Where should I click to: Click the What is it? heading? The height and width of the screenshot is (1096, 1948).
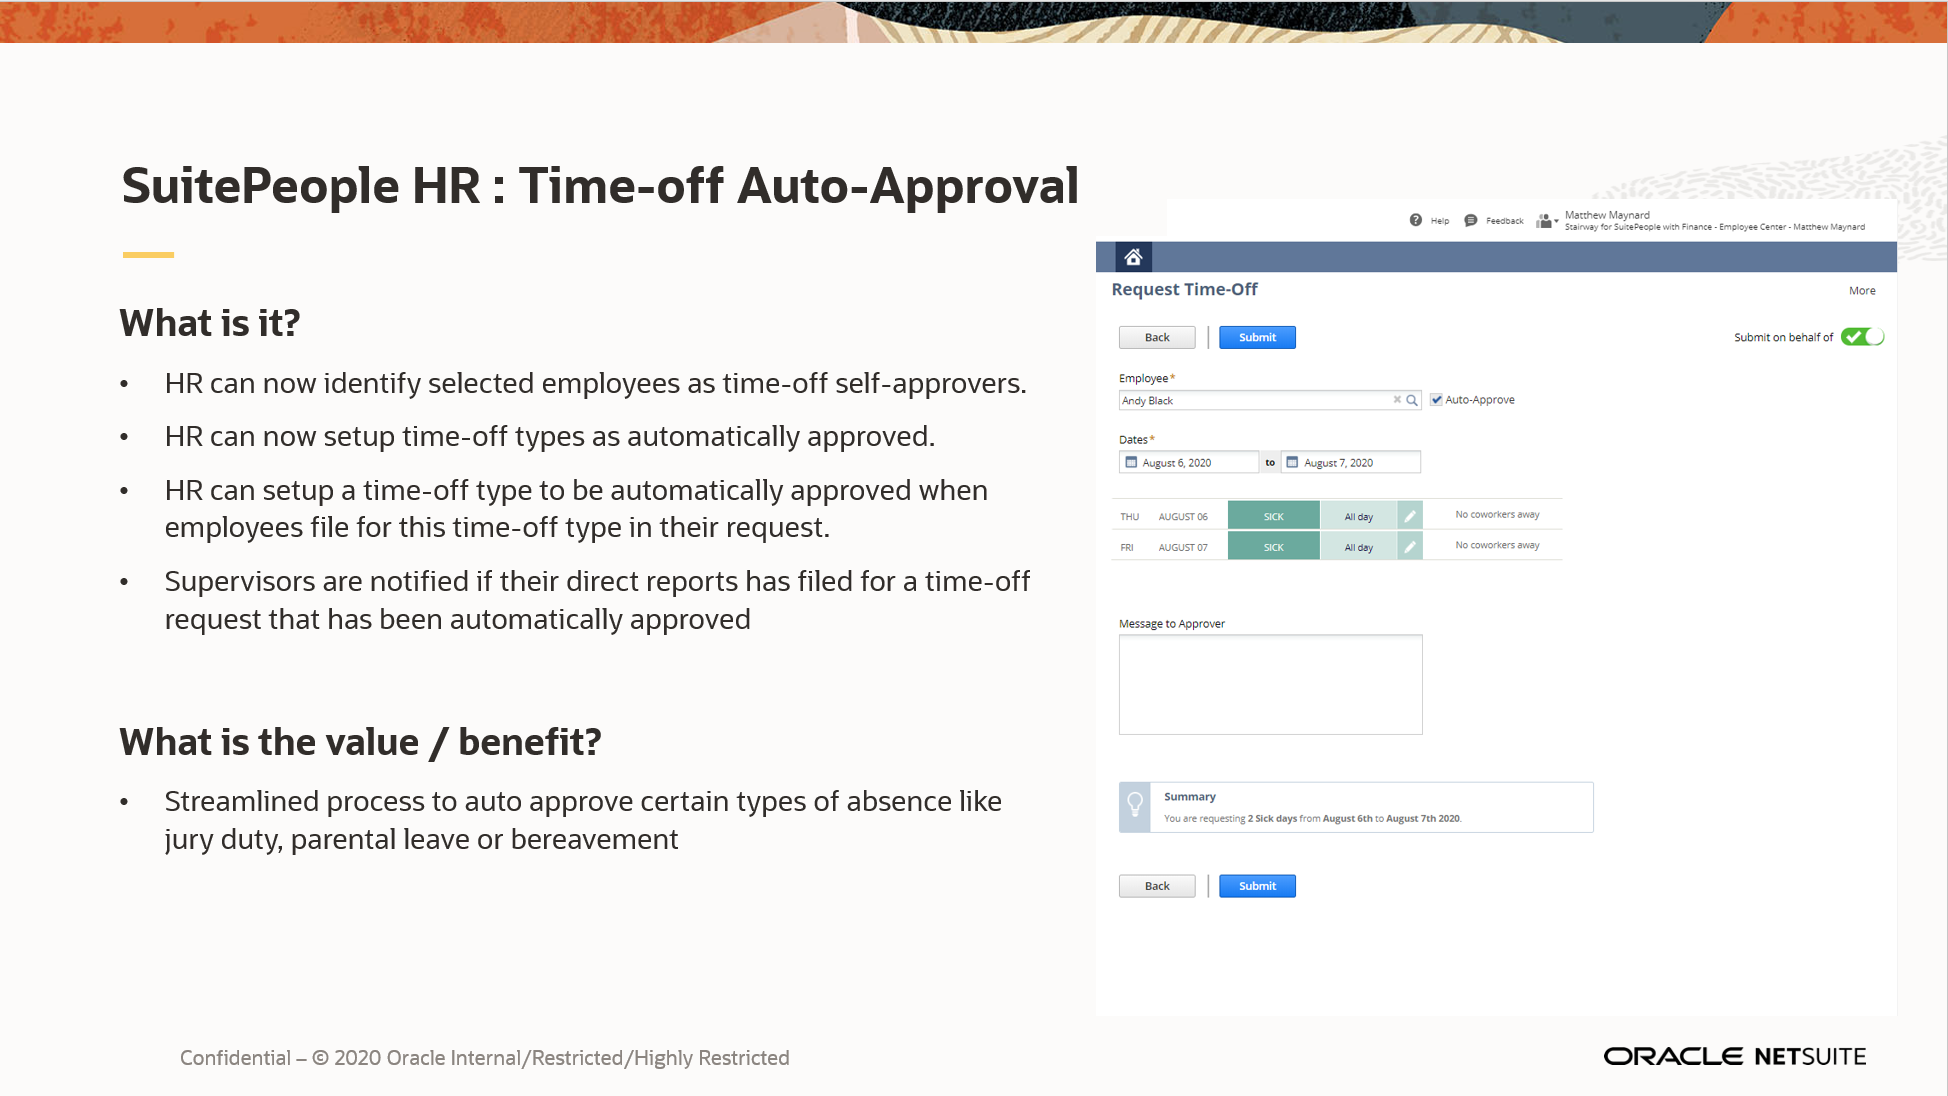click(209, 323)
